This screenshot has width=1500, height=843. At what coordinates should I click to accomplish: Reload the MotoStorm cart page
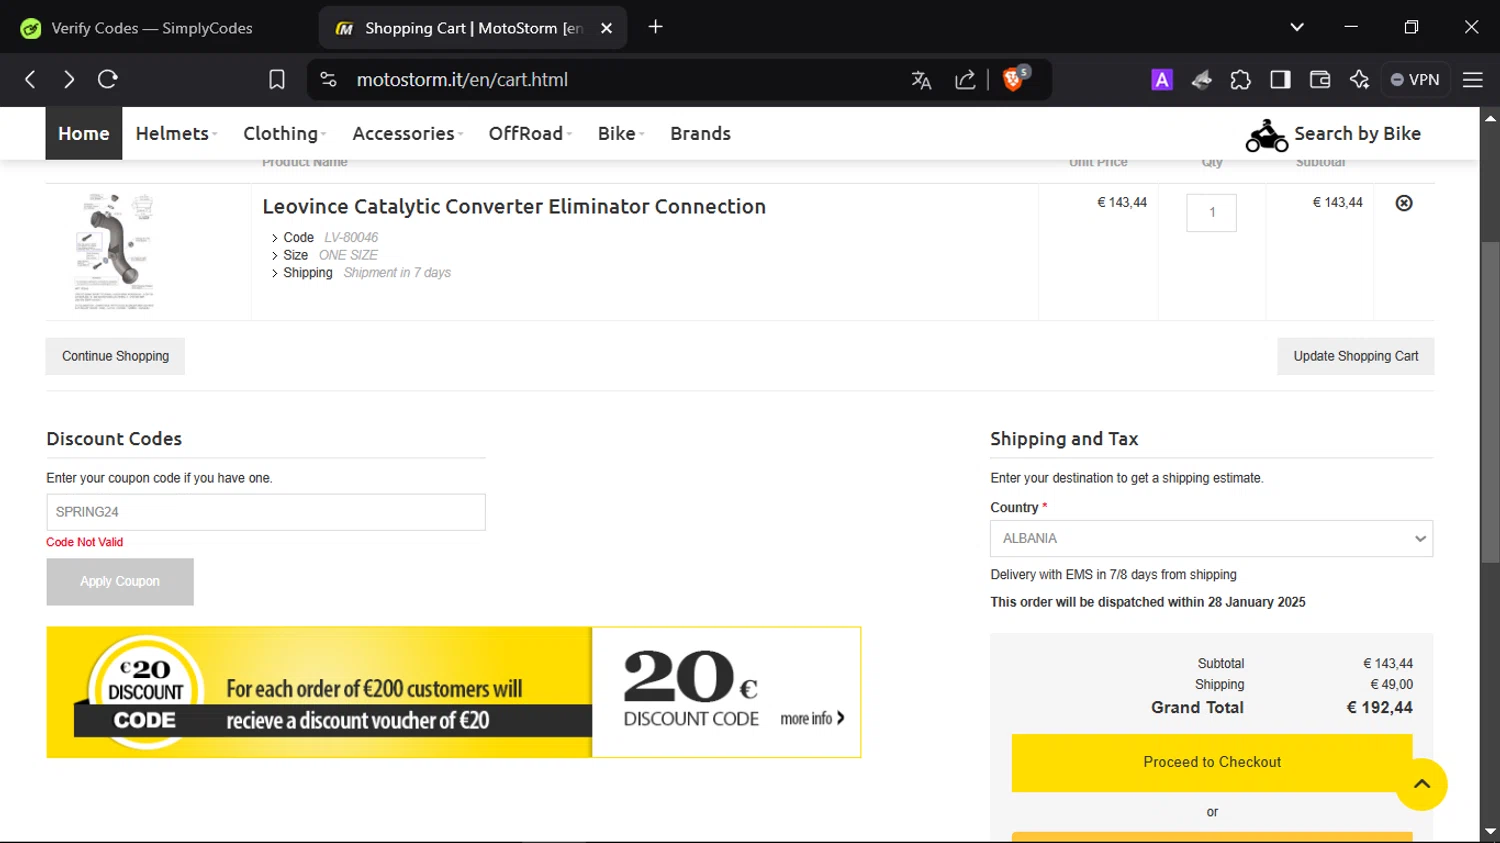[x=108, y=79]
